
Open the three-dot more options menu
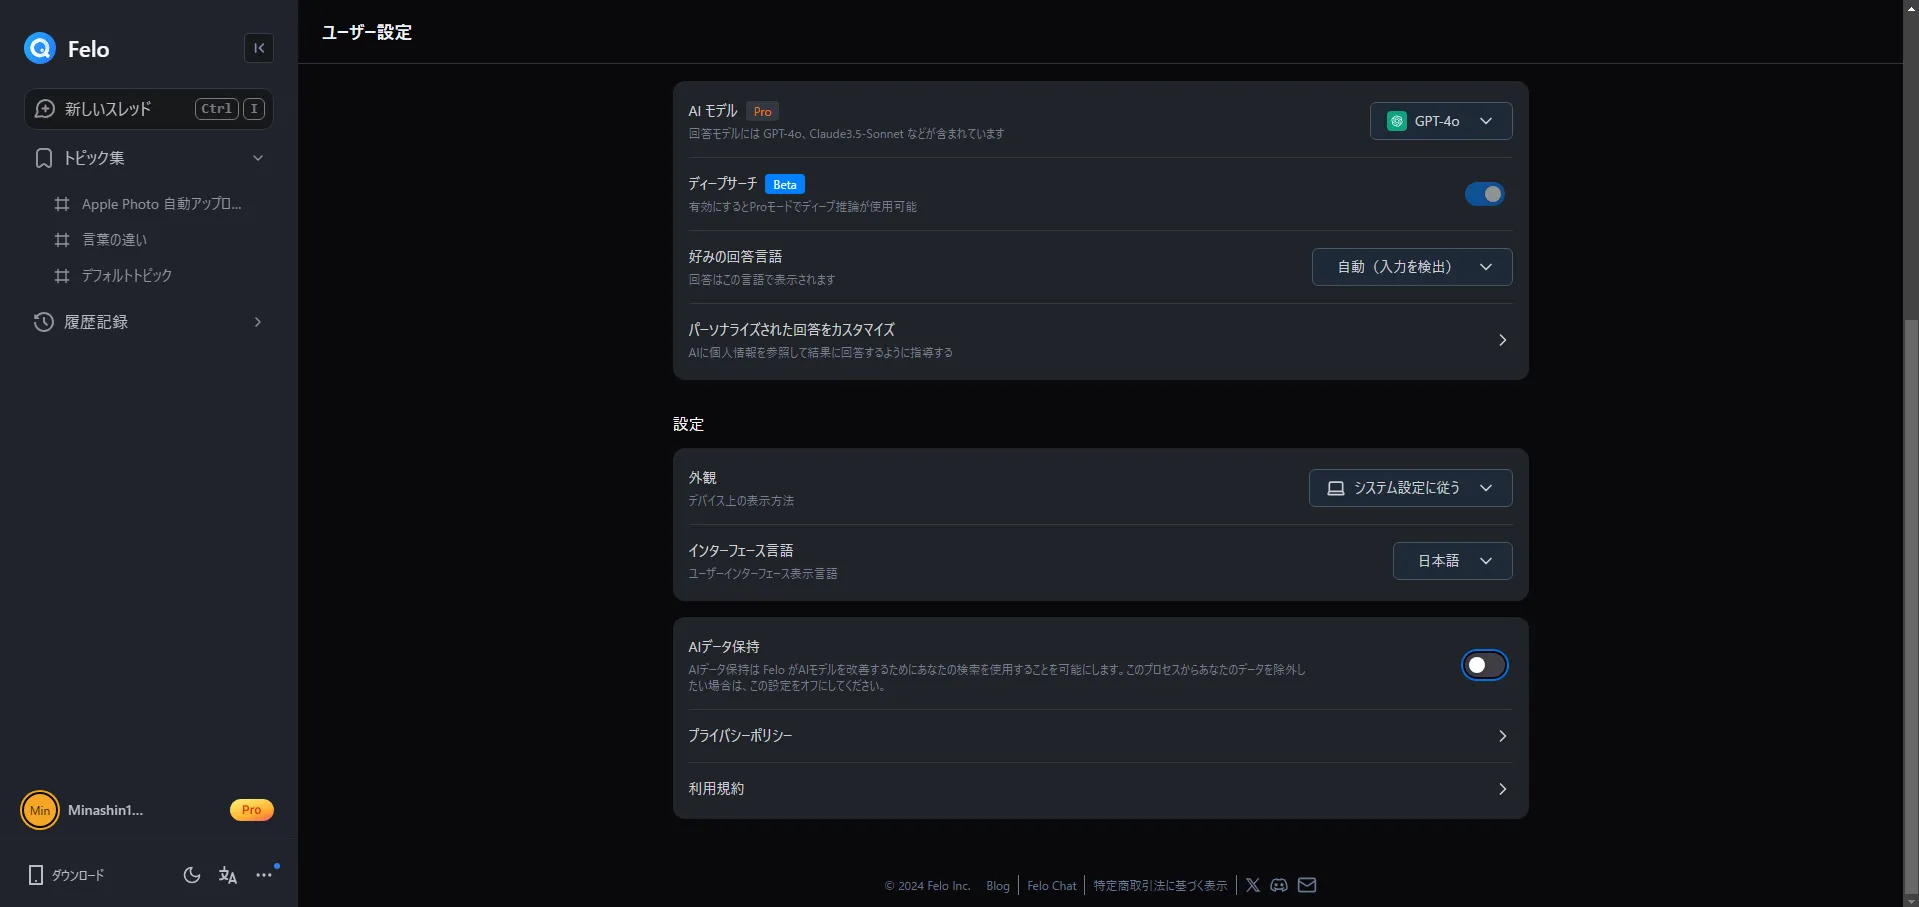coord(264,875)
